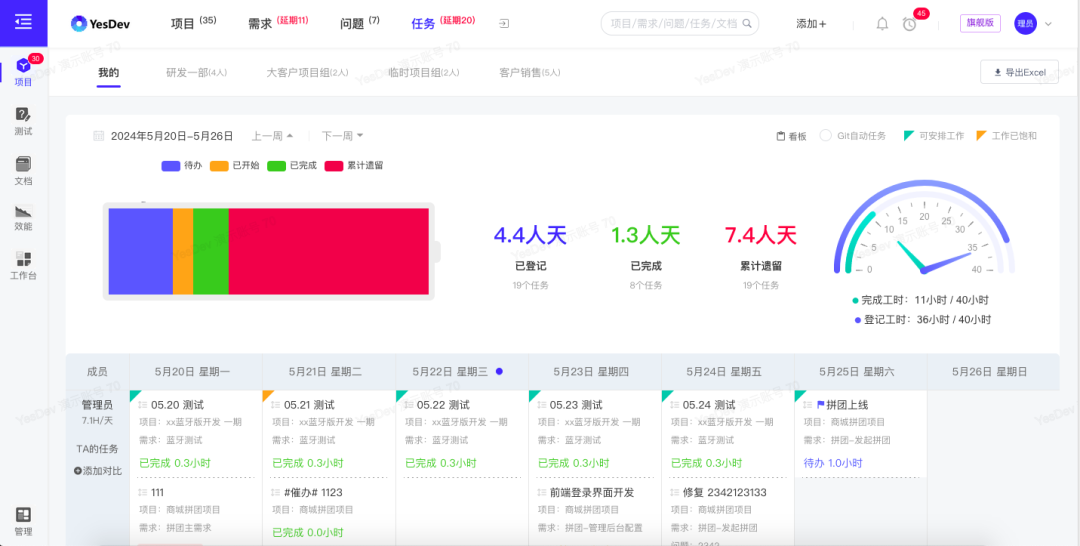Click 添加对比 under 管理员

click(98, 471)
